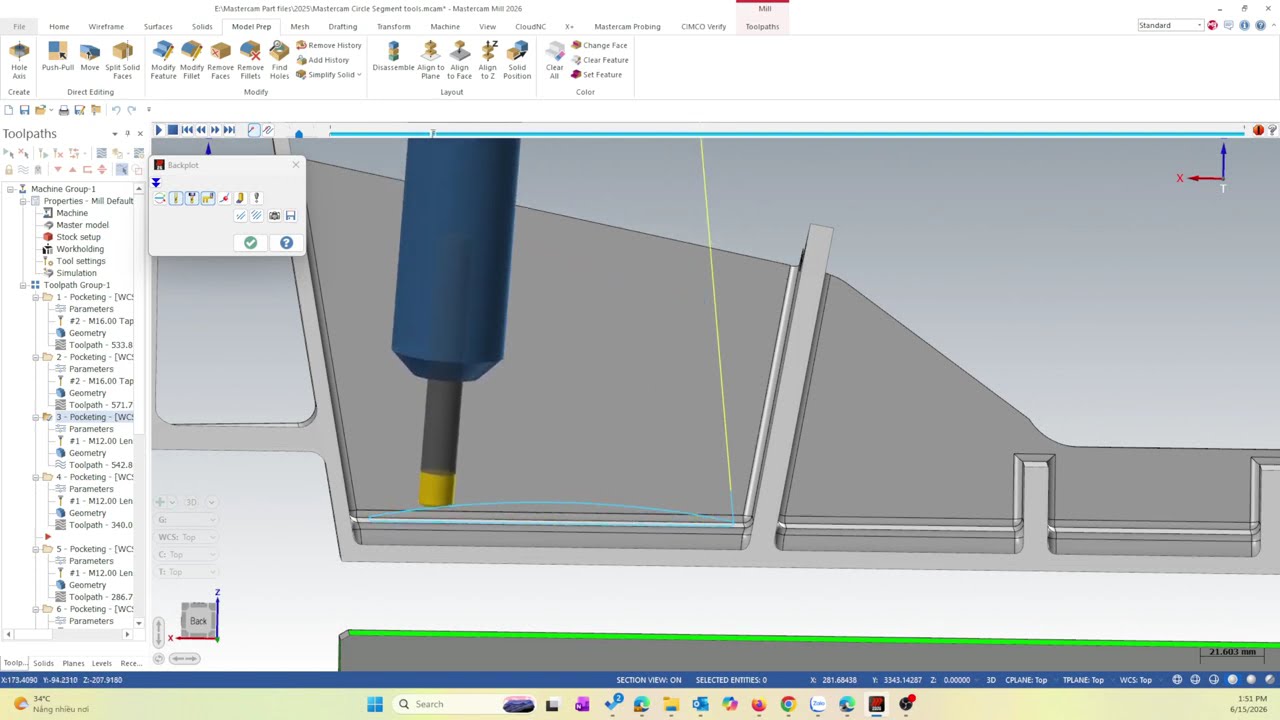Open Backplot help button
This screenshot has height=720, width=1280.
point(286,243)
